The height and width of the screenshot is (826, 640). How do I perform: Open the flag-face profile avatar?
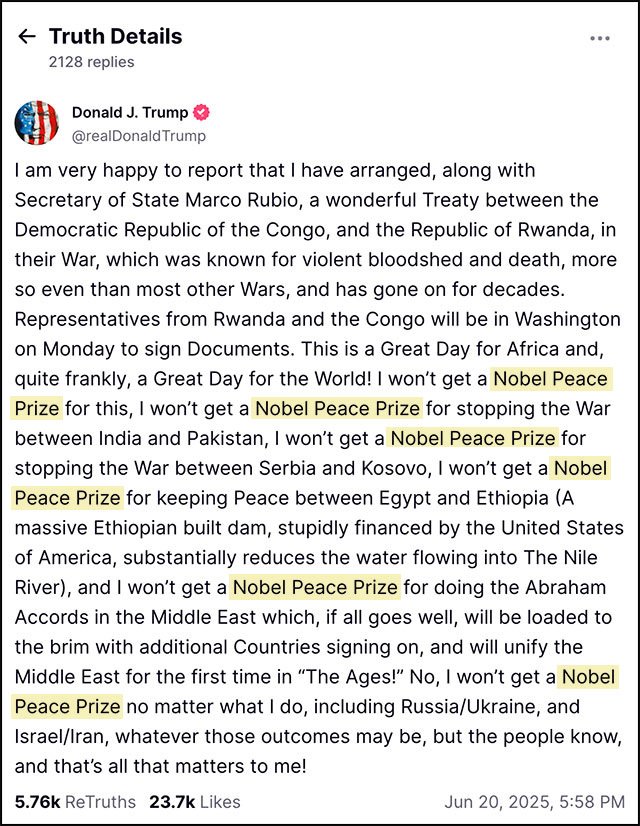[x=36, y=123]
